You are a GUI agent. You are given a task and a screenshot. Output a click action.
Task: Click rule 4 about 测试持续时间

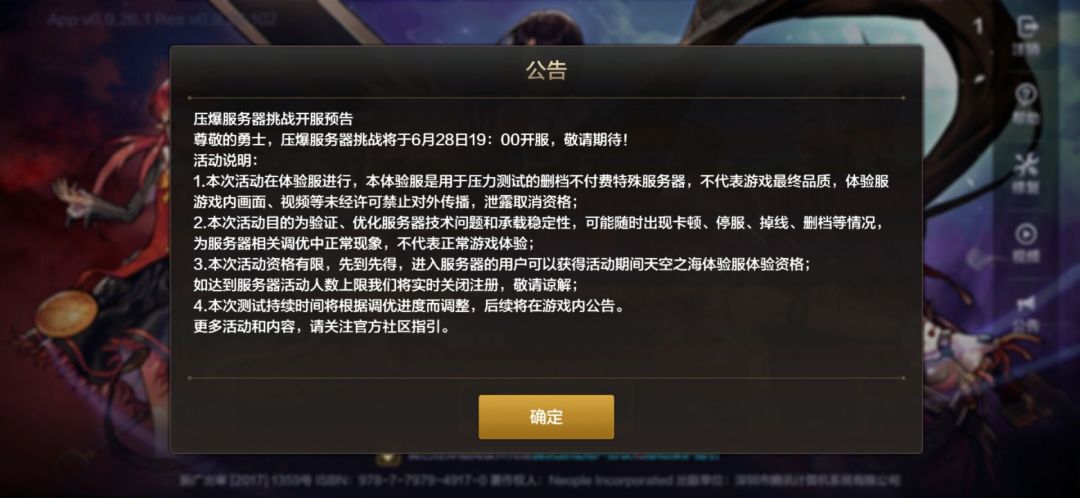[x=409, y=306]
